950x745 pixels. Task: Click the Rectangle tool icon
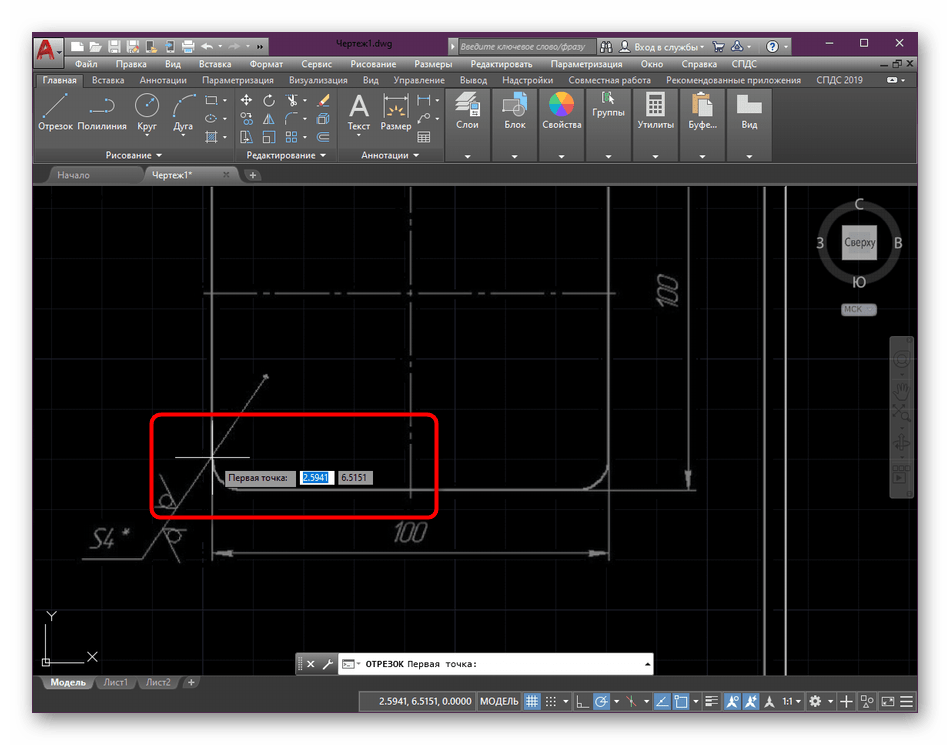tap(211, 100)
